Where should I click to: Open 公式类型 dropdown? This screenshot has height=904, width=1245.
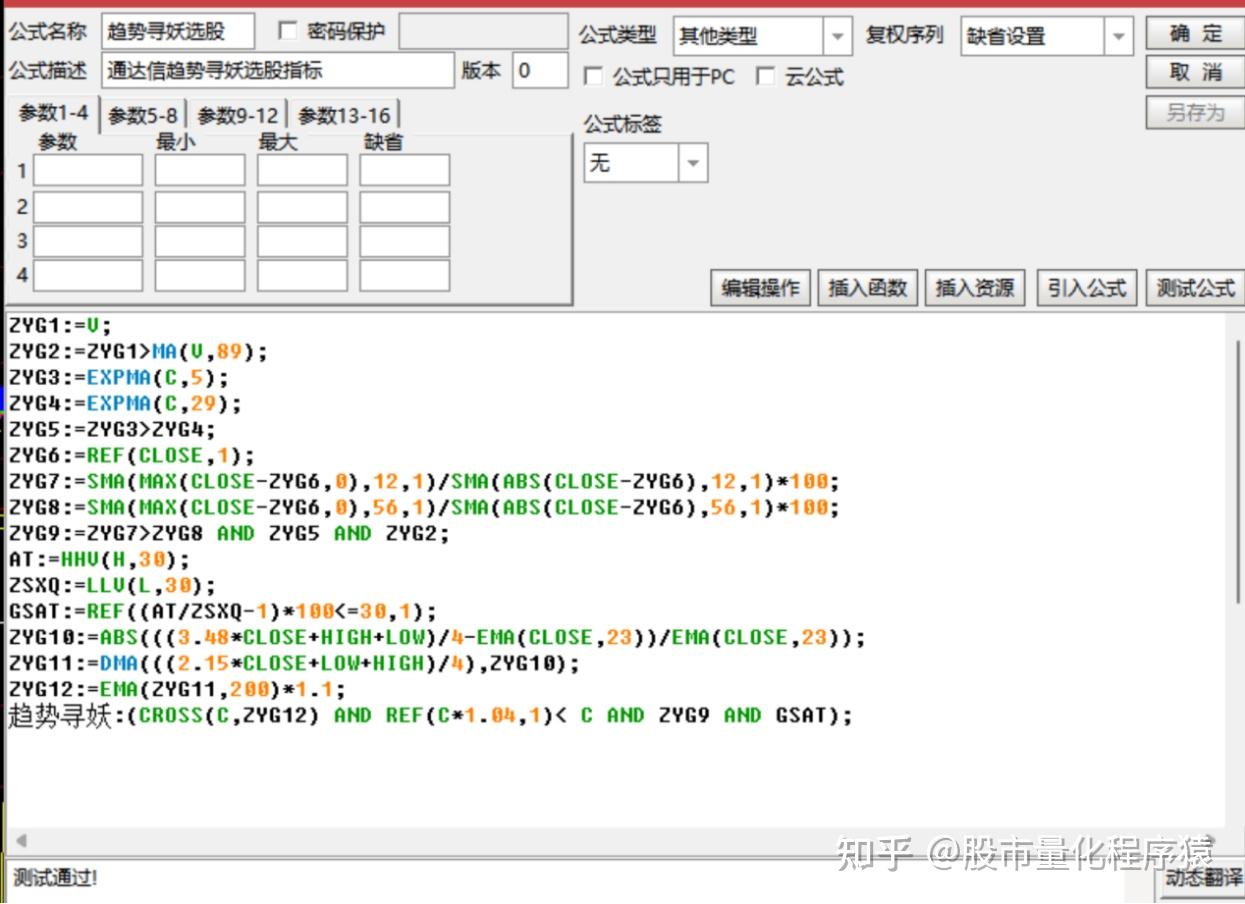click(x=762, y=37)
